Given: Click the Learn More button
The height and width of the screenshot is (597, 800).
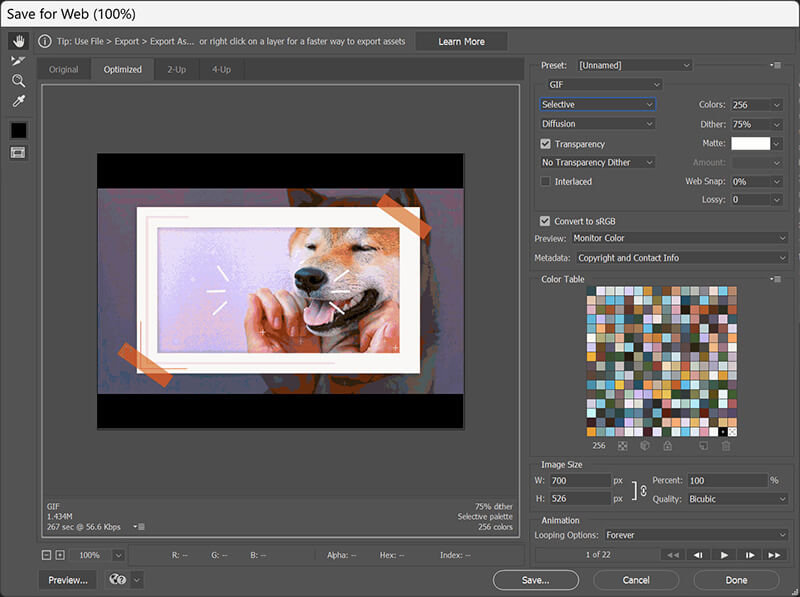Looking at the screenshot, I should click(461, 41).
